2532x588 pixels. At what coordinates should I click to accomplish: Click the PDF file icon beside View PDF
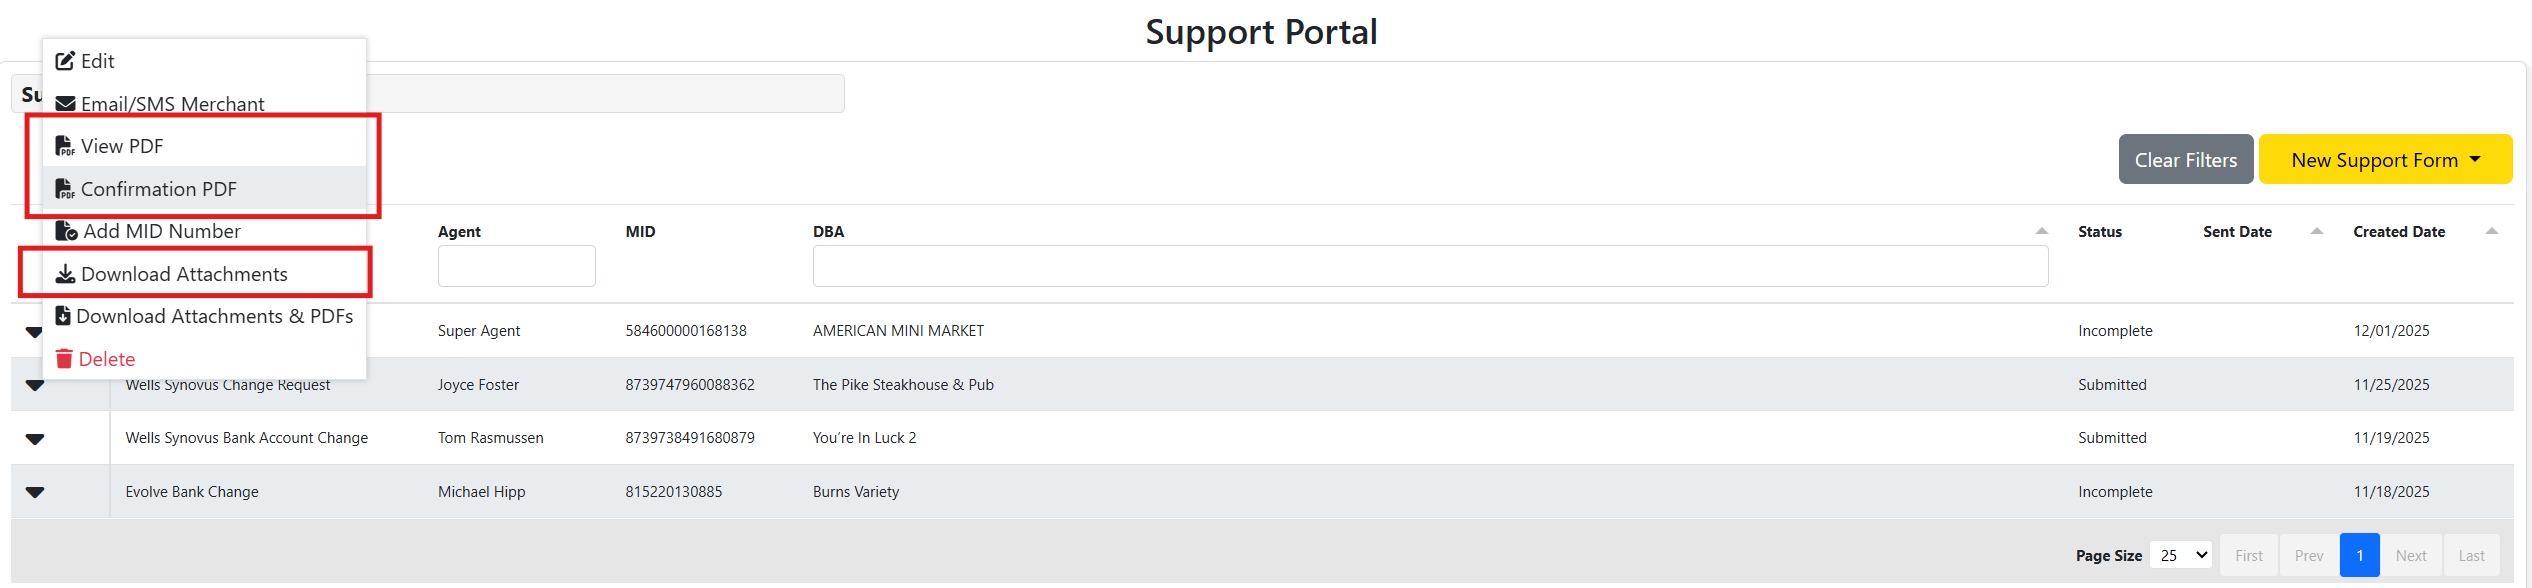[65, 146]
